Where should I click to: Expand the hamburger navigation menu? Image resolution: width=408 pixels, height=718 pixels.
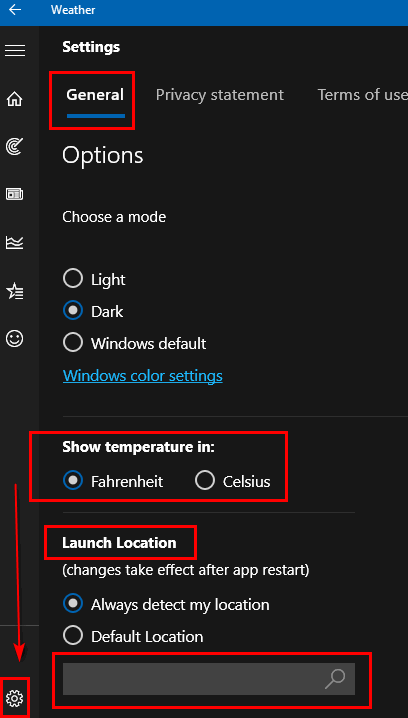tap(15, 50)
